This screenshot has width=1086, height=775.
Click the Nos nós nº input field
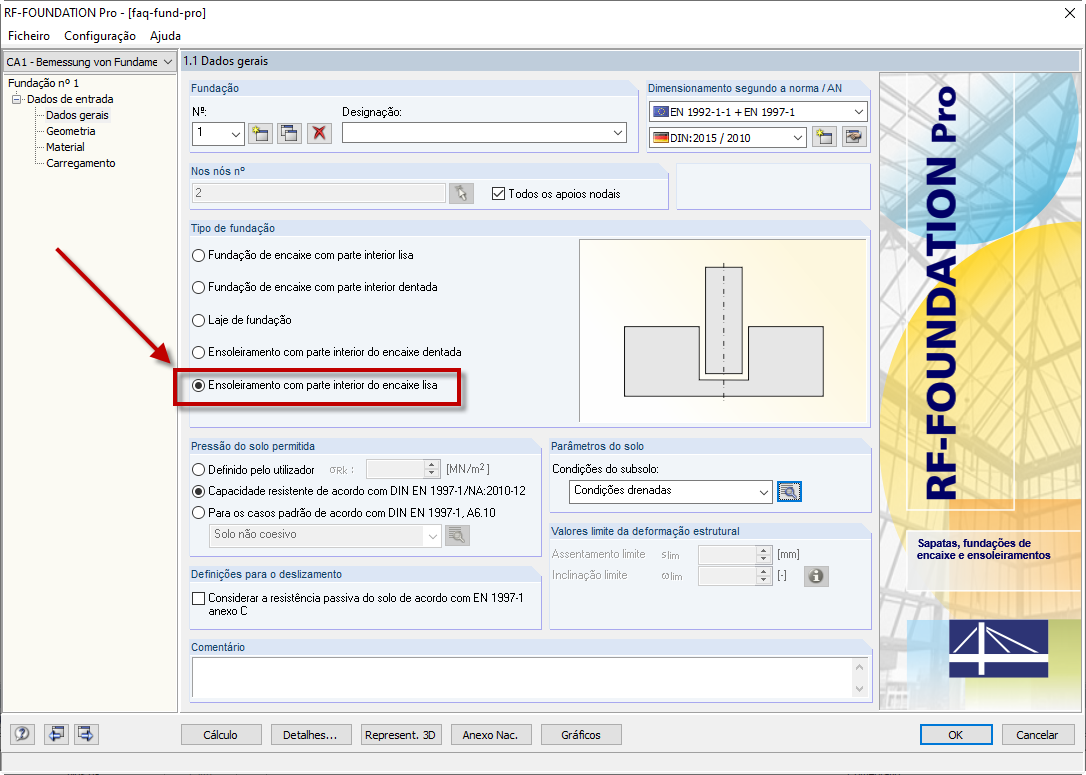[319, 193]
